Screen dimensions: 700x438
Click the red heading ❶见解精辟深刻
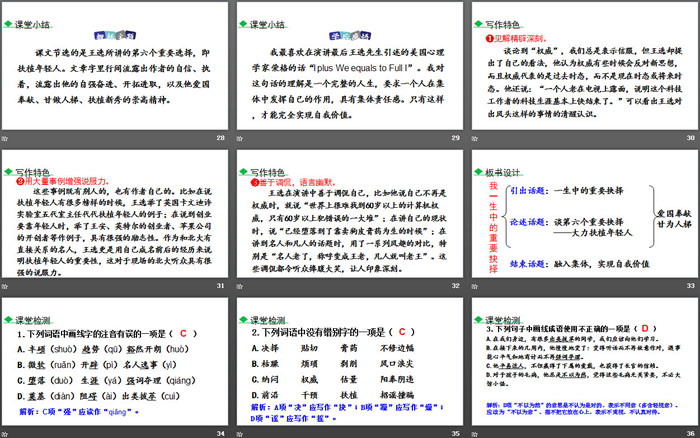517,39
